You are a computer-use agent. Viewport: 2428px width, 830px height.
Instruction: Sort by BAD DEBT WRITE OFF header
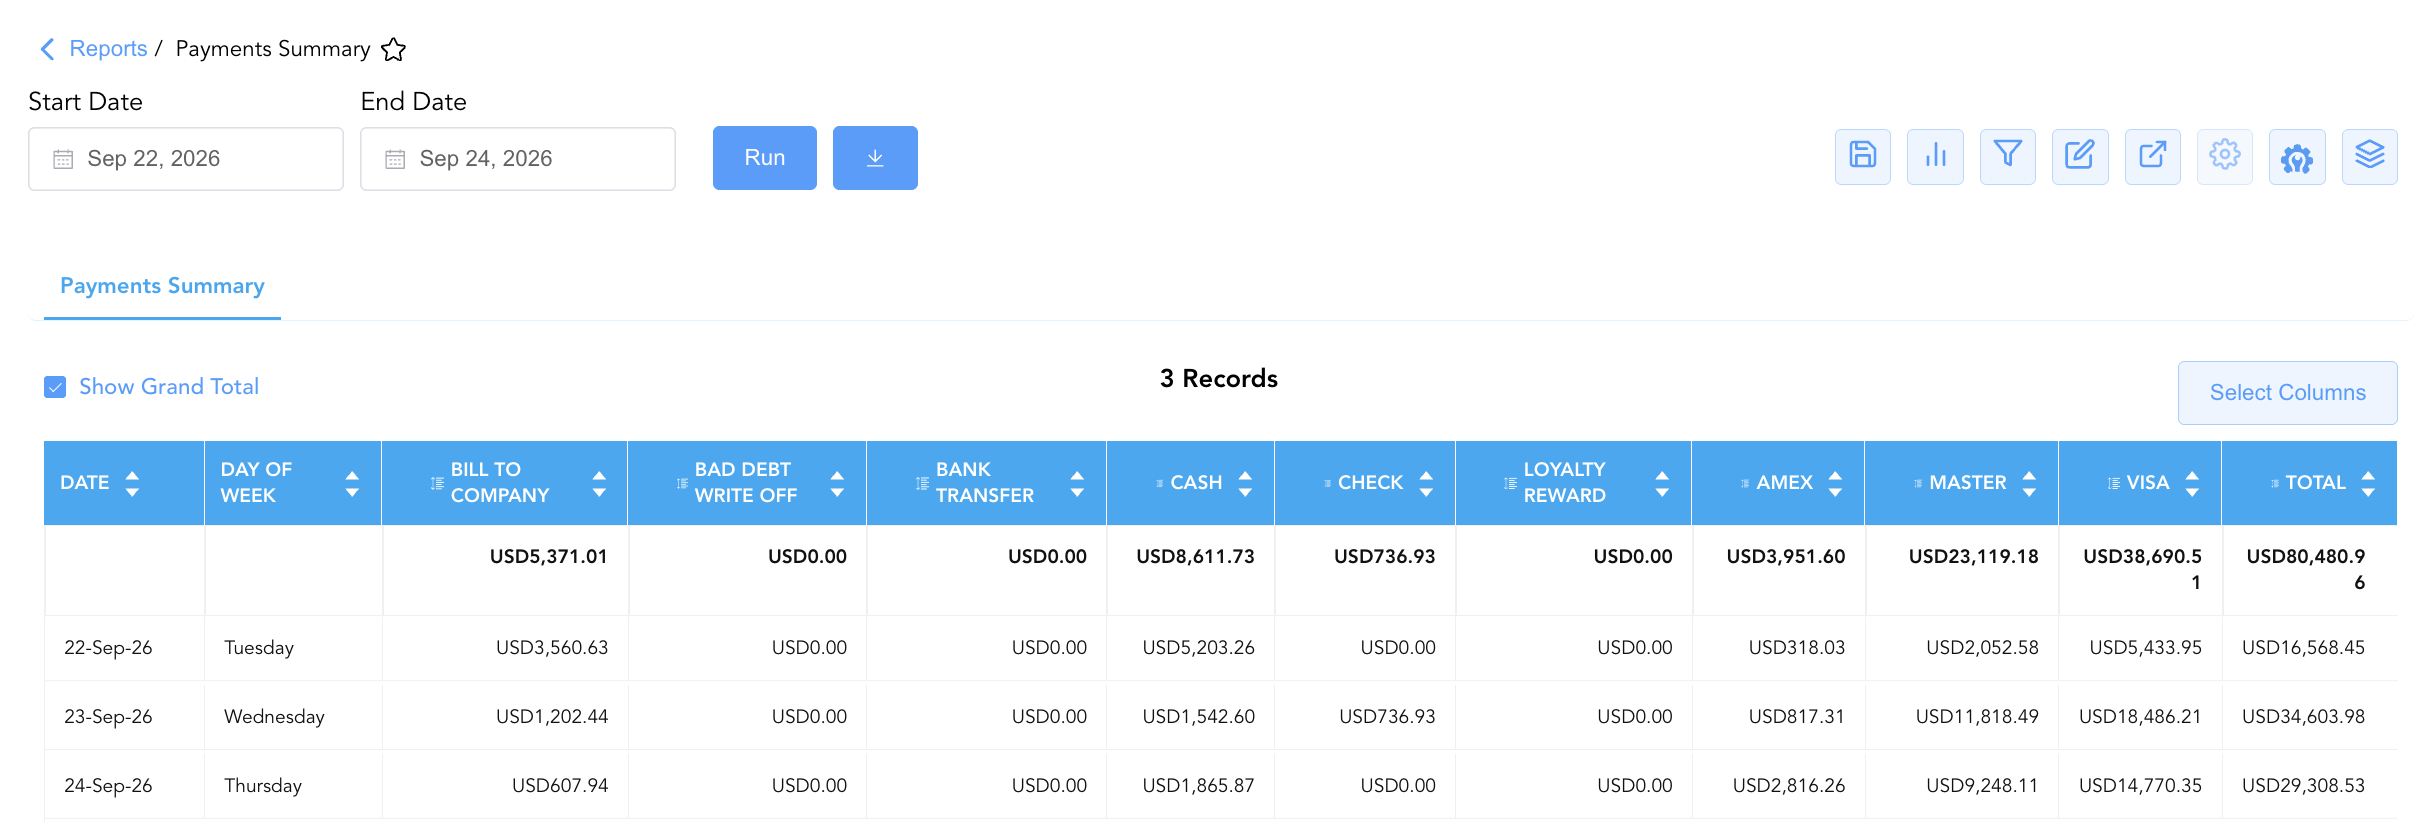coord(746,483)
